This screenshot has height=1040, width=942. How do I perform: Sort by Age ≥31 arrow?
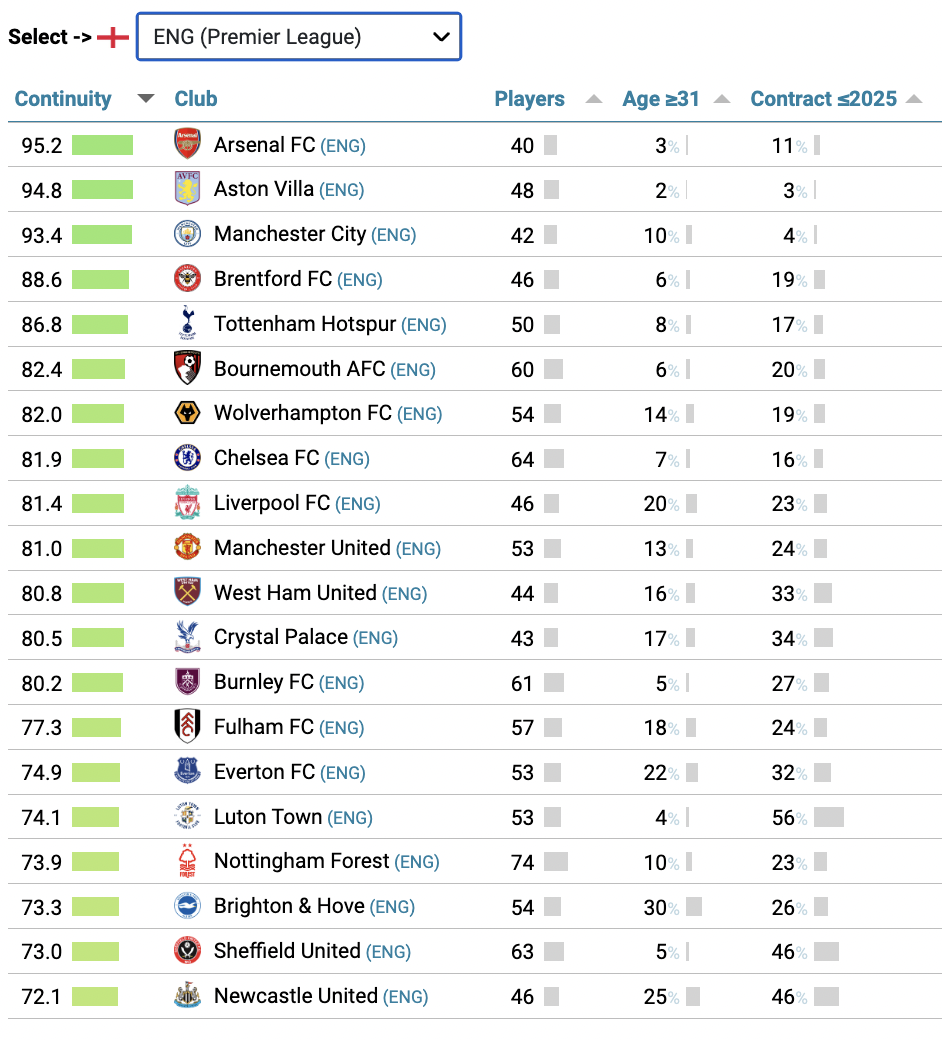click(722, 99)
